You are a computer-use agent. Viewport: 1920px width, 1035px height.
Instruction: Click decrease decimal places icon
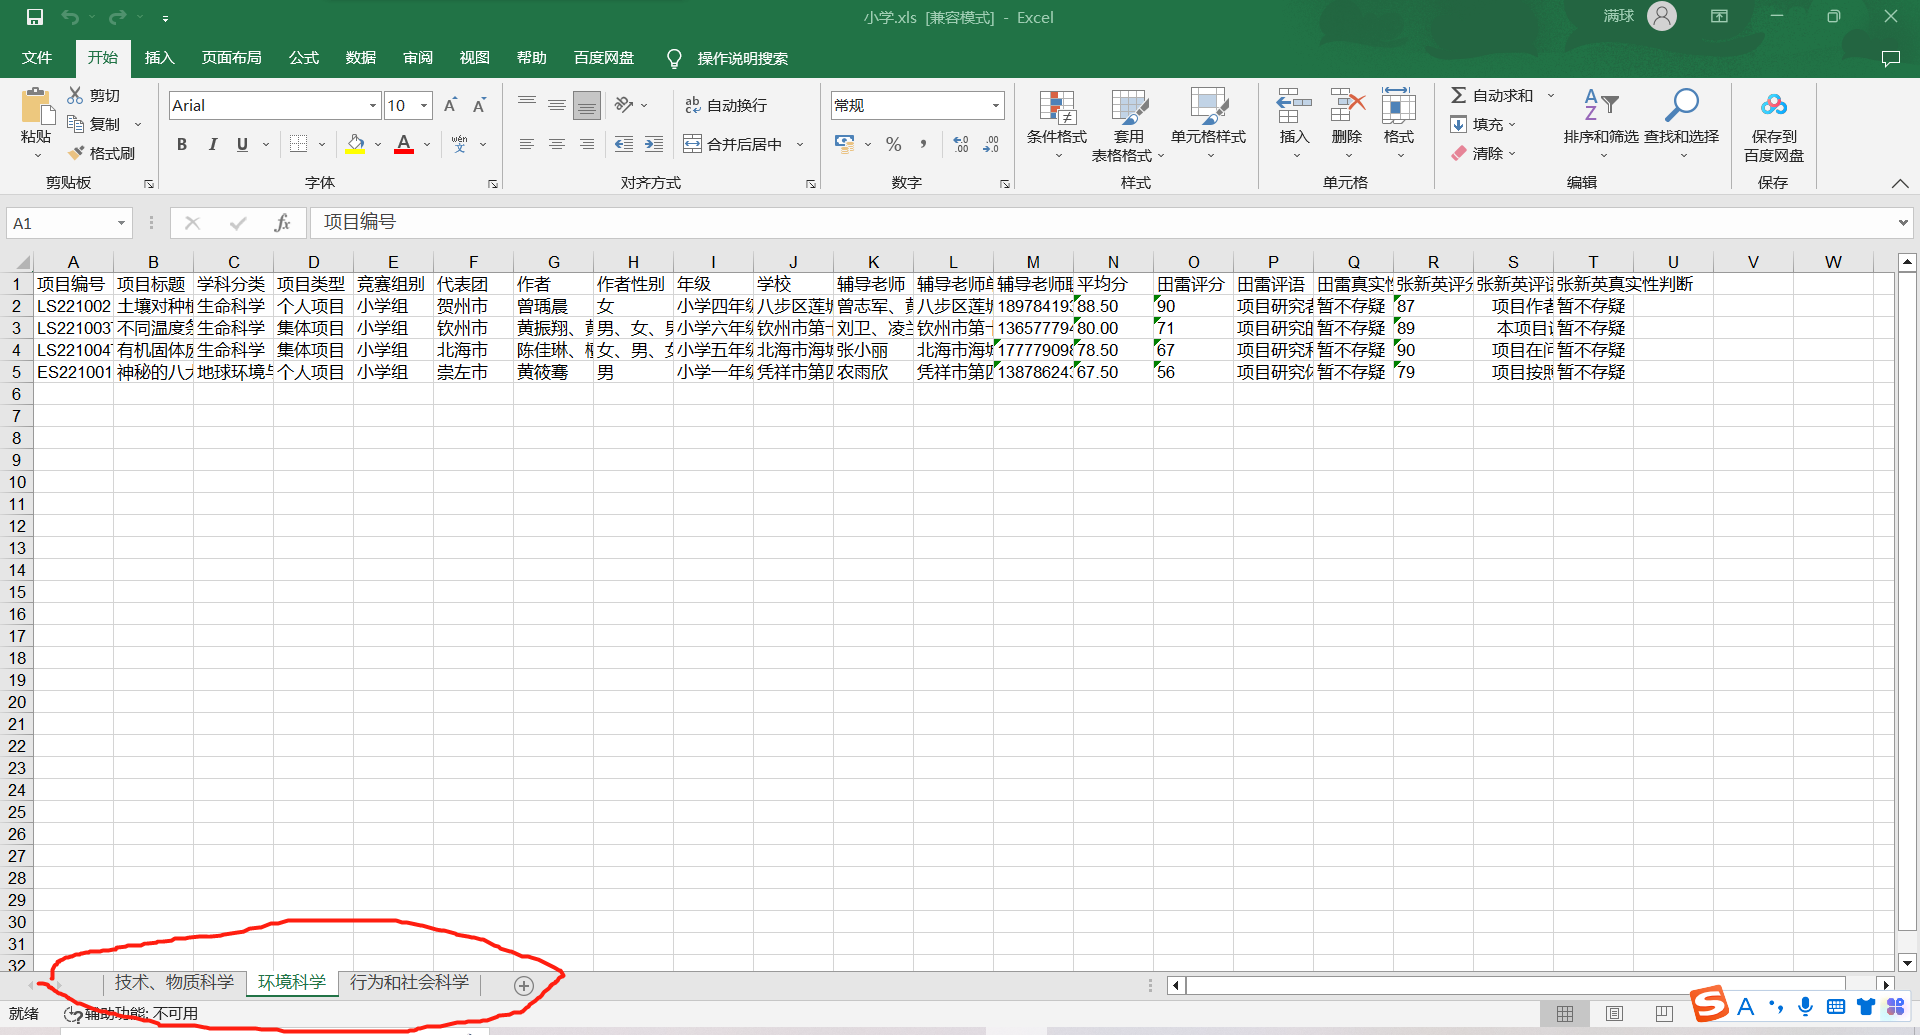[x=991, y=144]
